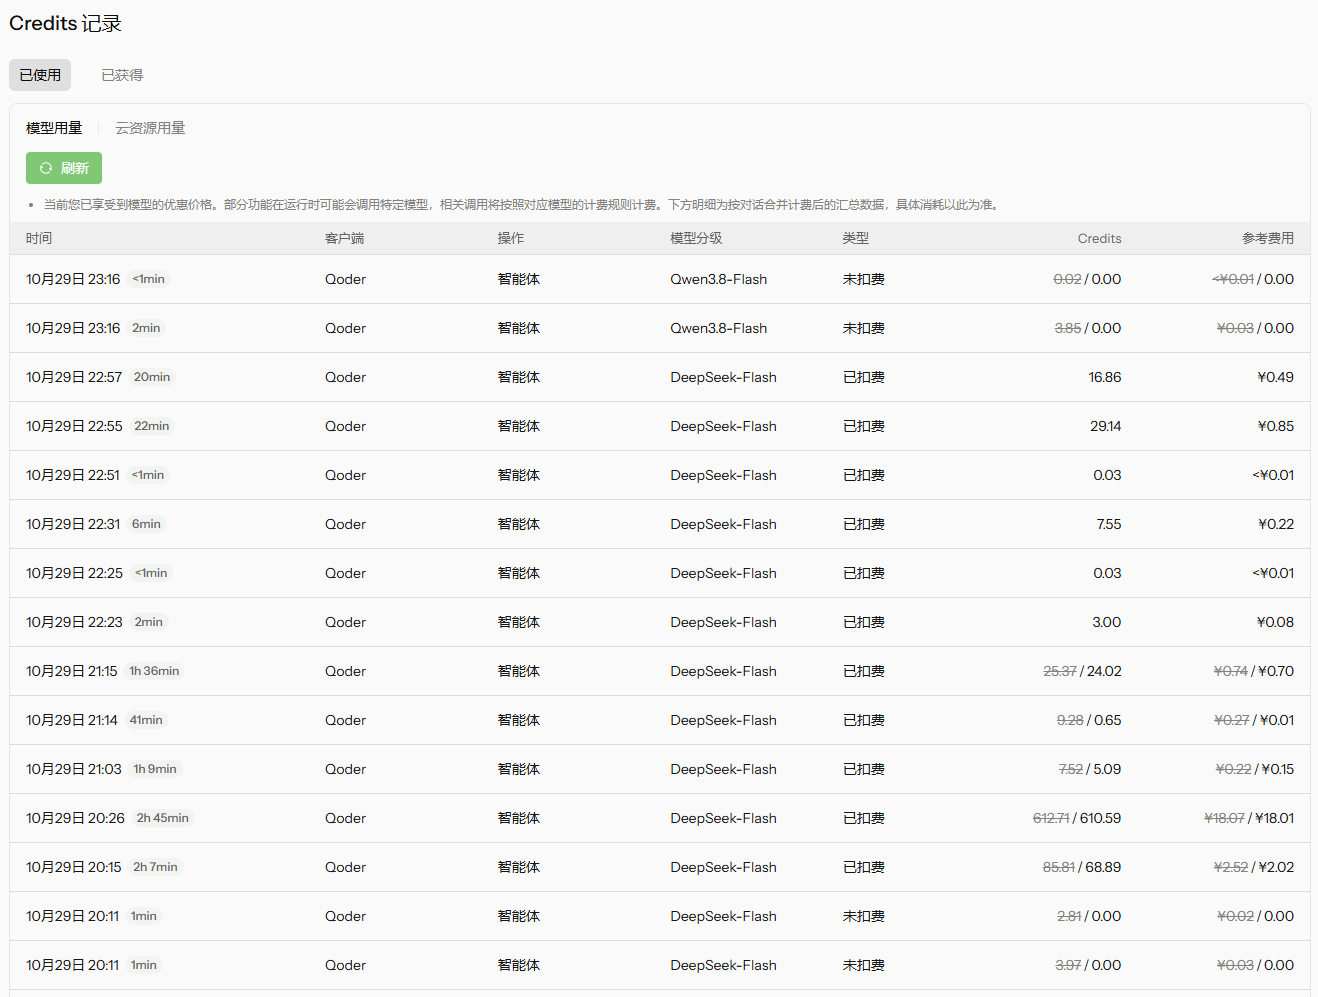Viewport: 1318px width, 997px height.
Task: Select the ¥2.52 / ¥2.02 cost cell
Action: pyautogui.click(x=1253, y=867)
